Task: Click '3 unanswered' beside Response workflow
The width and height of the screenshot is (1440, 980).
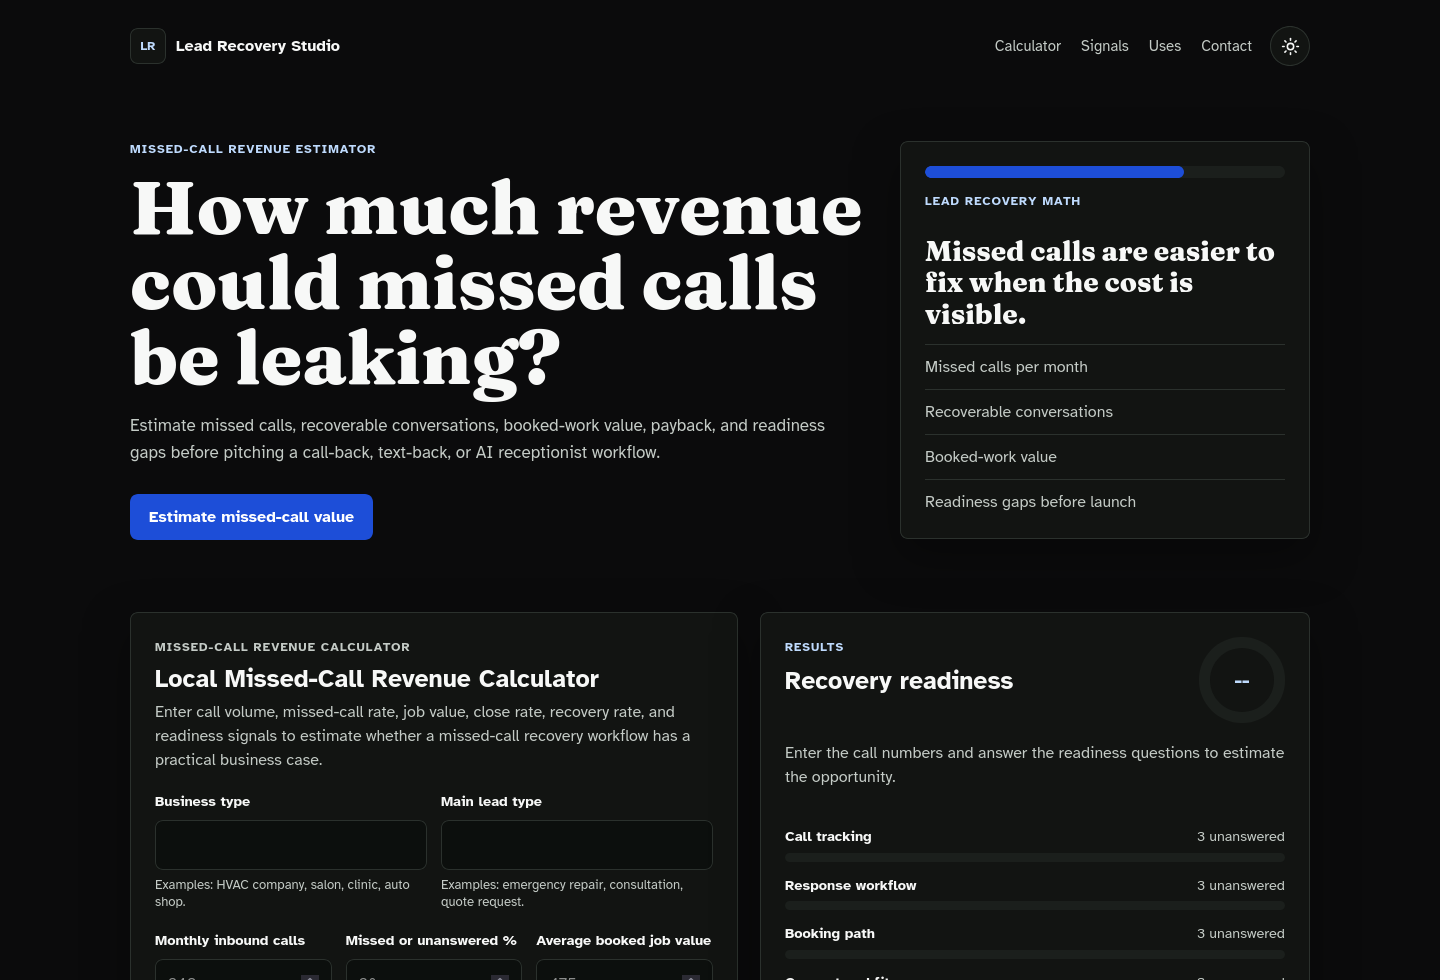Action: pos(1241,885)
